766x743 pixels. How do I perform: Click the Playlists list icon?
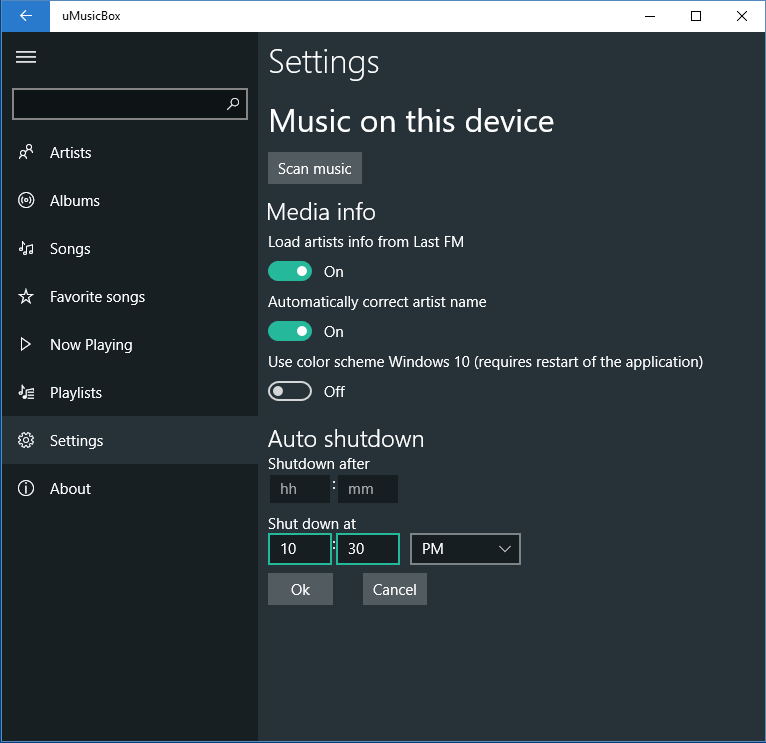click(x=26, y=393)
